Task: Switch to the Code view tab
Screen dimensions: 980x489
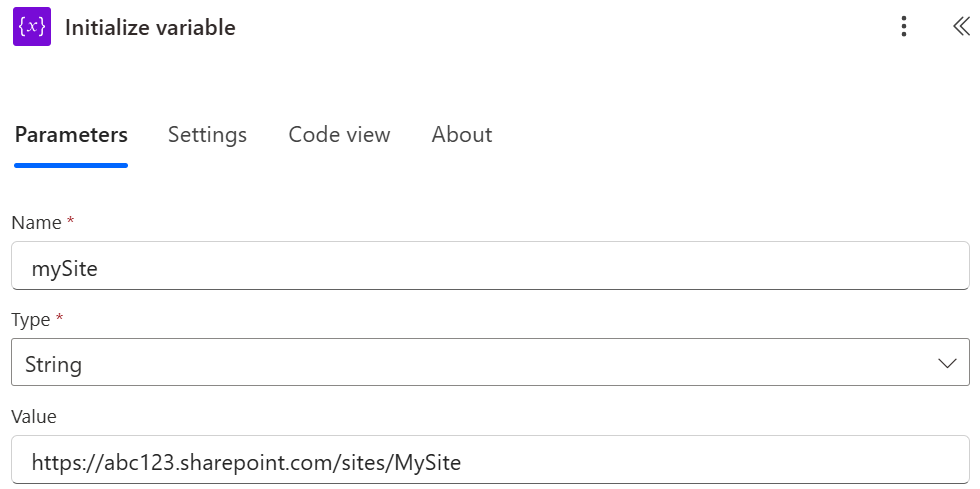Action: tap(339, 135)
